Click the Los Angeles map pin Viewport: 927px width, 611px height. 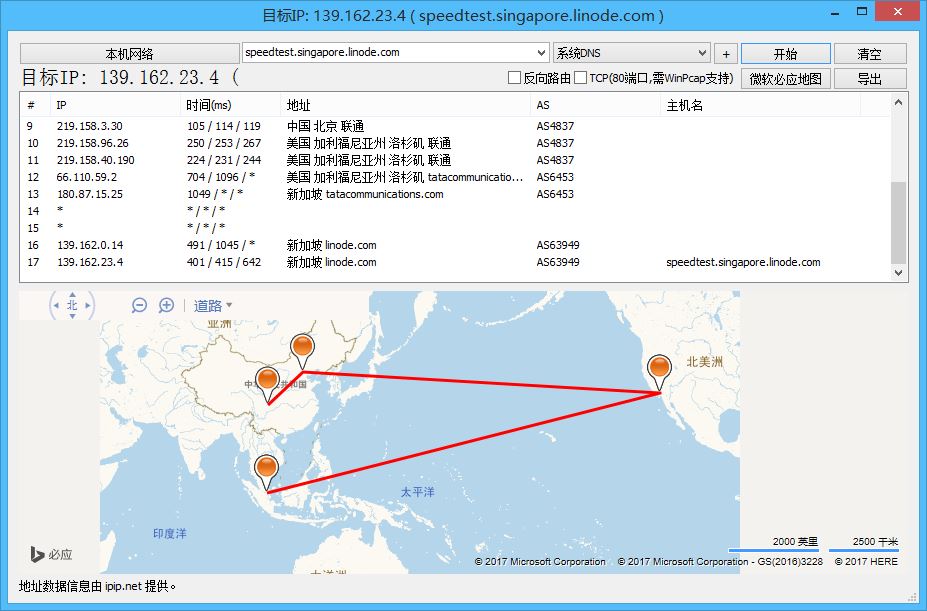pyautogui.click(x=658, y=371)
